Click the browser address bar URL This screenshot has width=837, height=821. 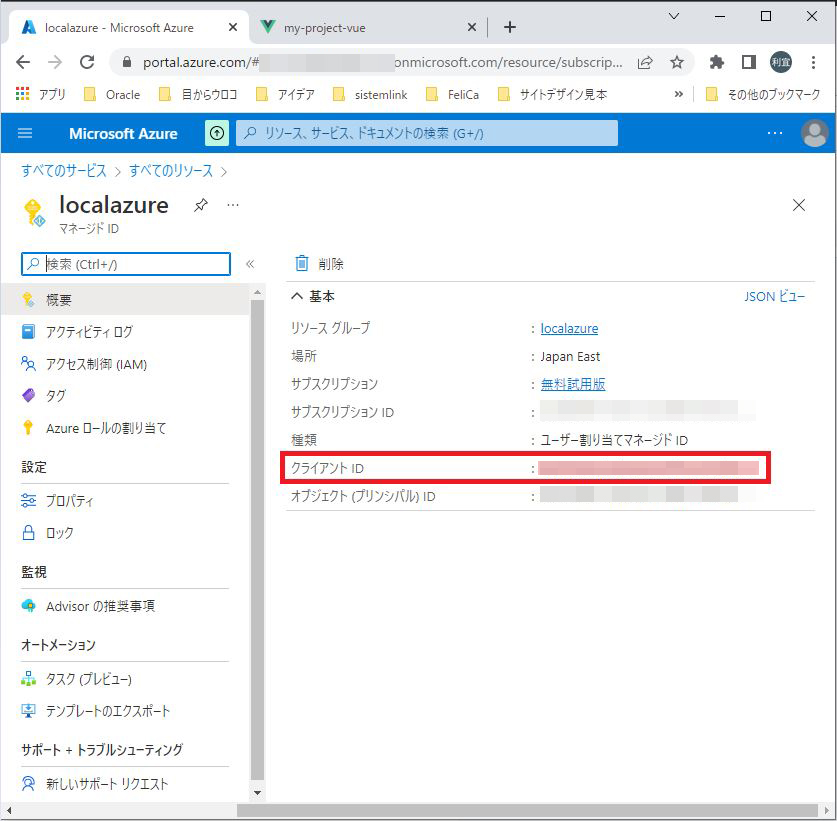(382, 62)
